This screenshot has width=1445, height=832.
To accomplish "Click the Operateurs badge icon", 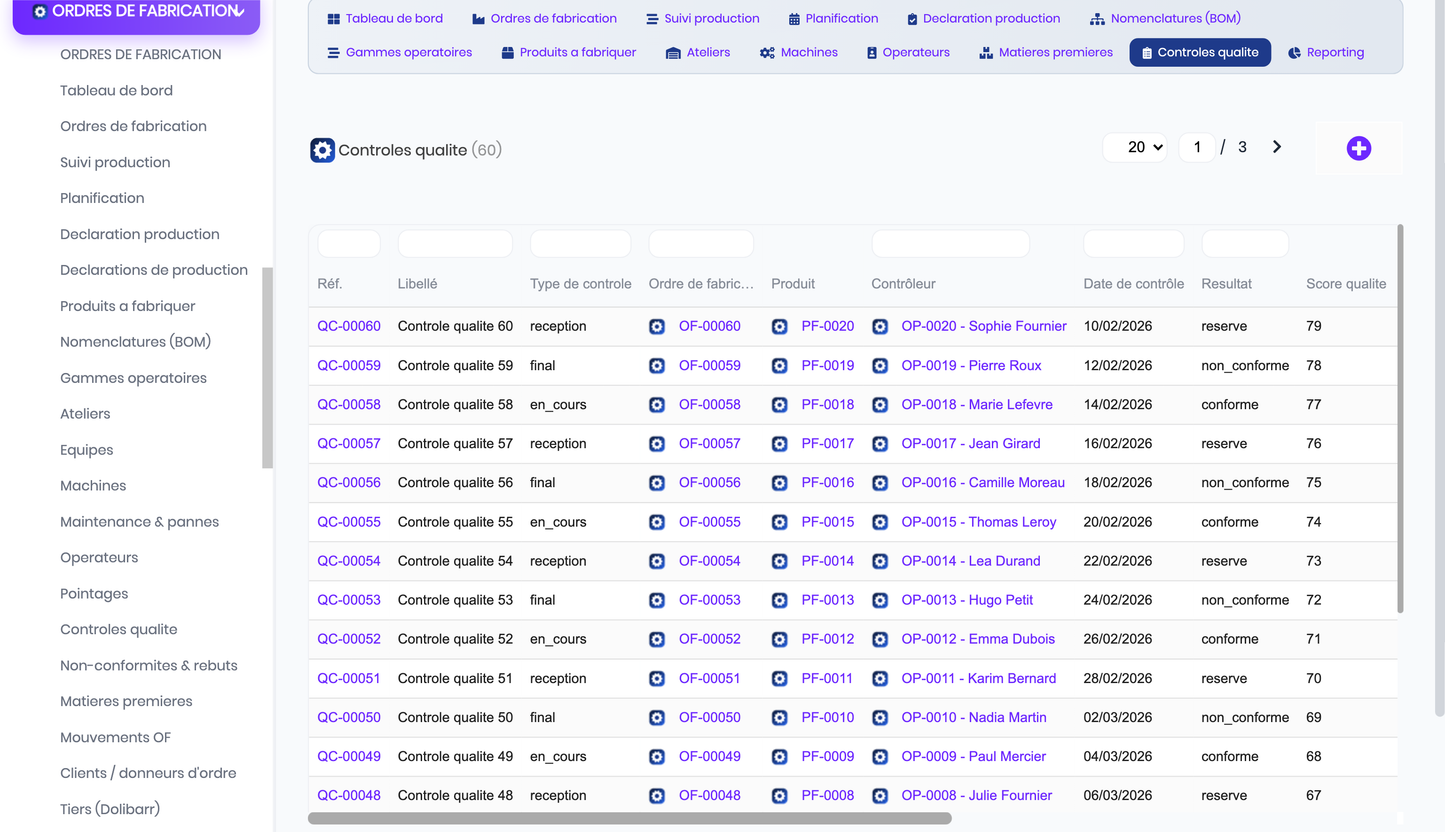I will click(x=872, y=53).
